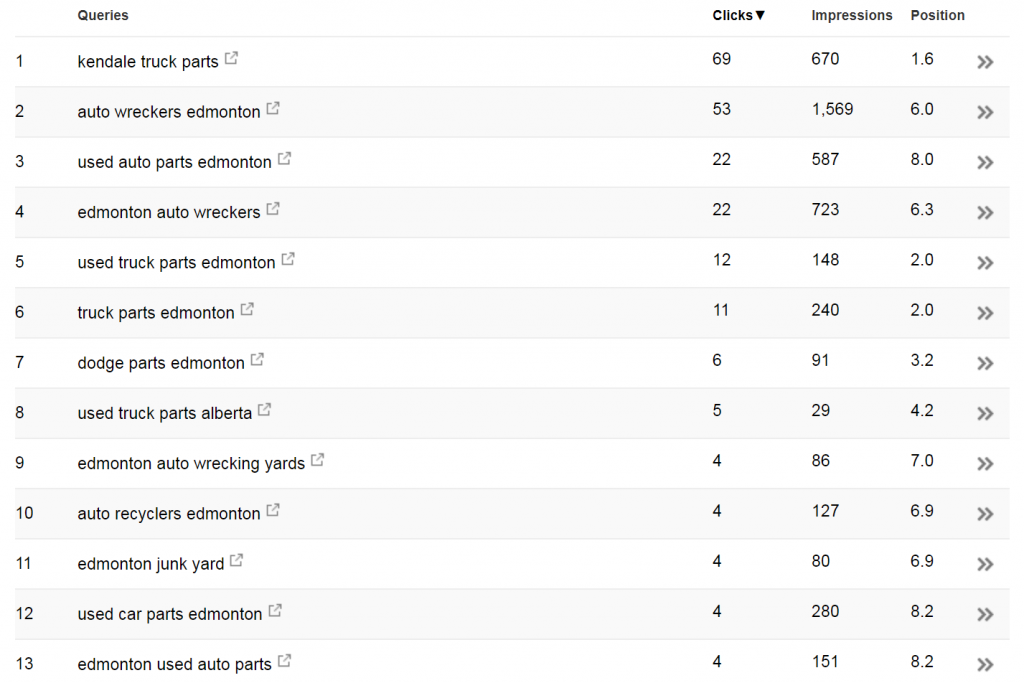Expand double-chevron for dodge parts edmonton row
This screenshot has width=1024, height=683.
point(985,364)
